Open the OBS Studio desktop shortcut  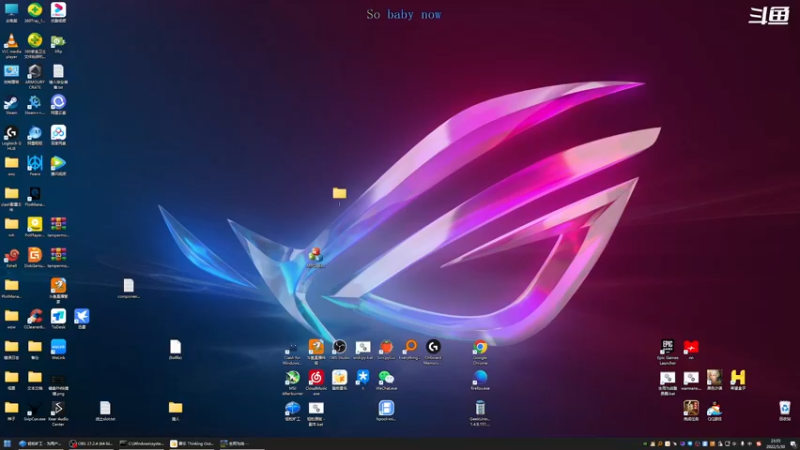(339, 350)
